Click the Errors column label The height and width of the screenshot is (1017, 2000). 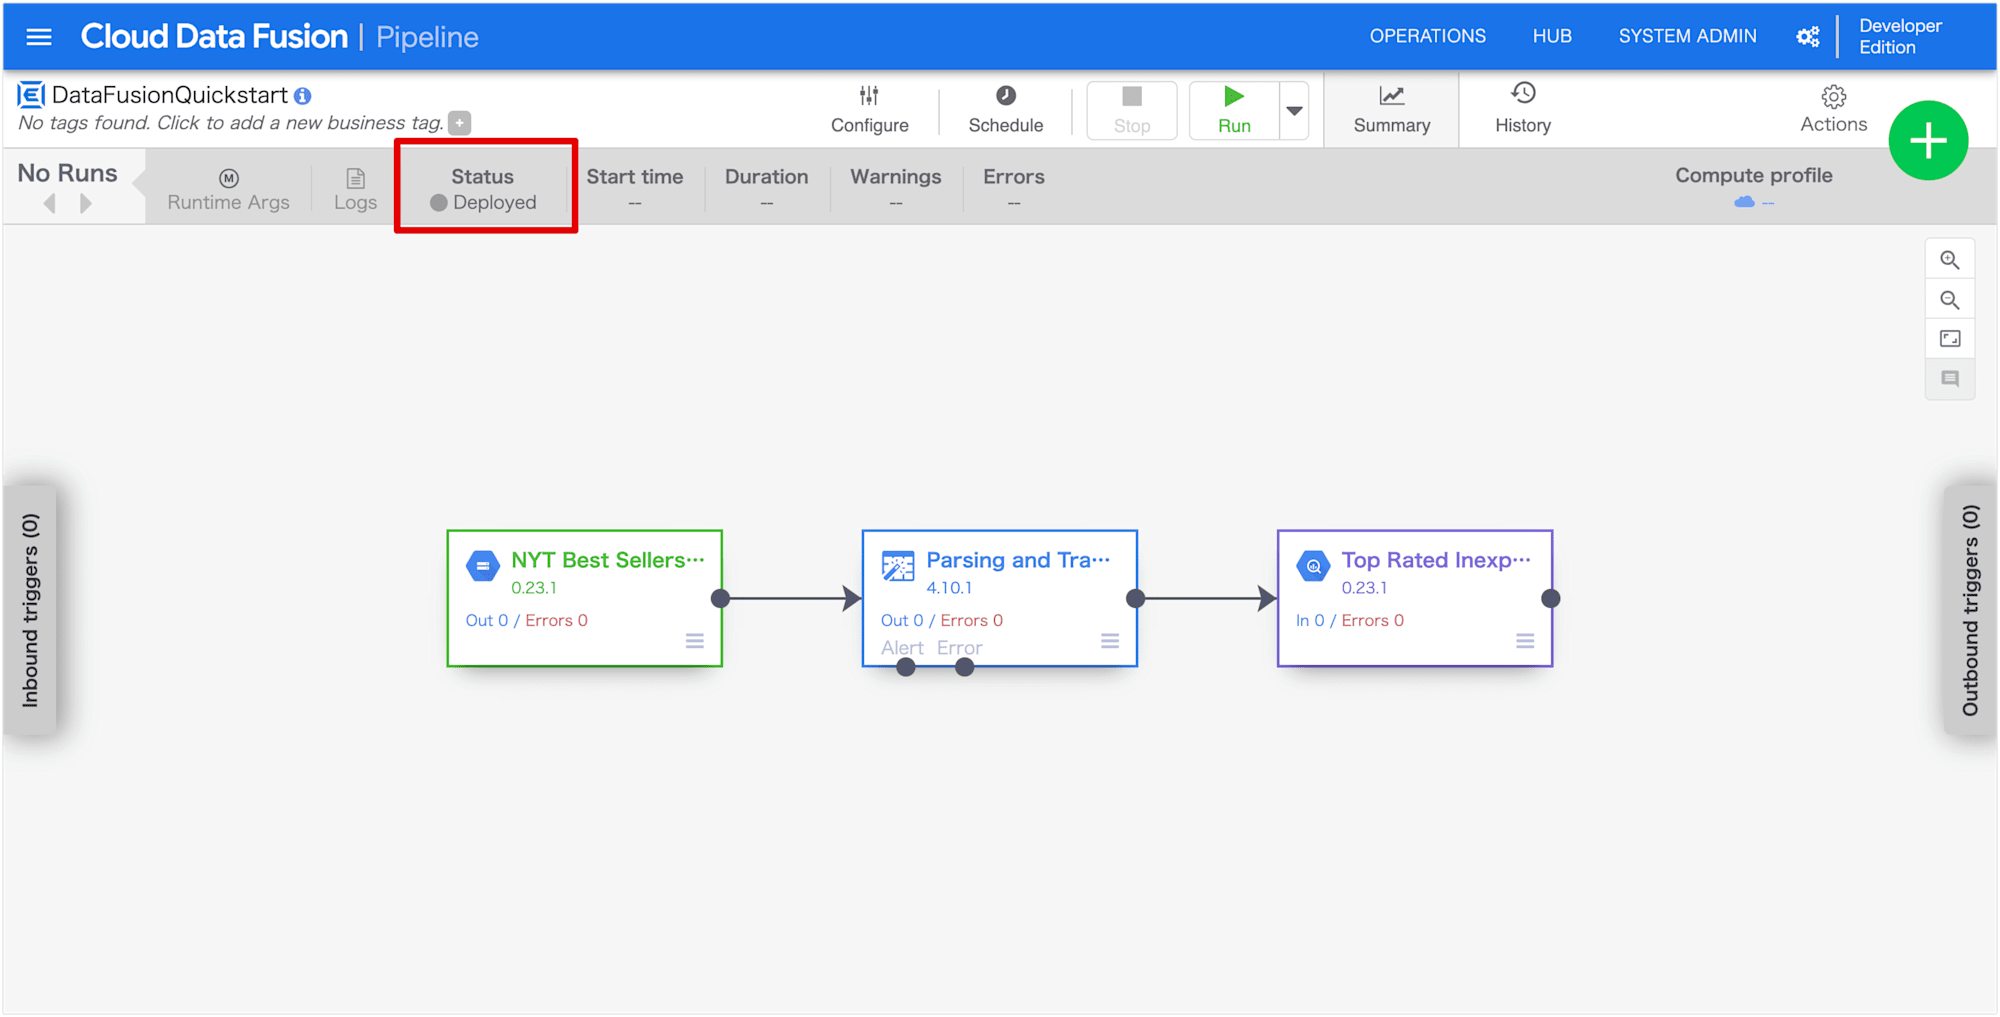pyautogui.click(x=1013, y=177)
